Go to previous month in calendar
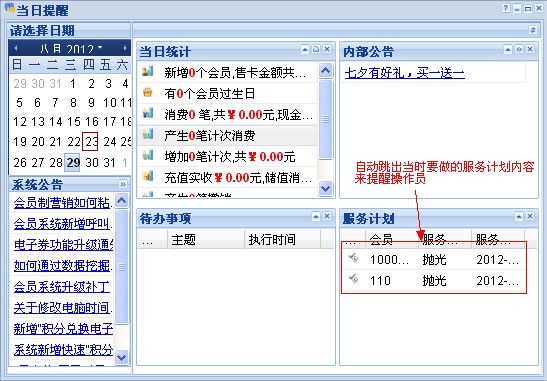The image size is (547, 381). [16, 48]
